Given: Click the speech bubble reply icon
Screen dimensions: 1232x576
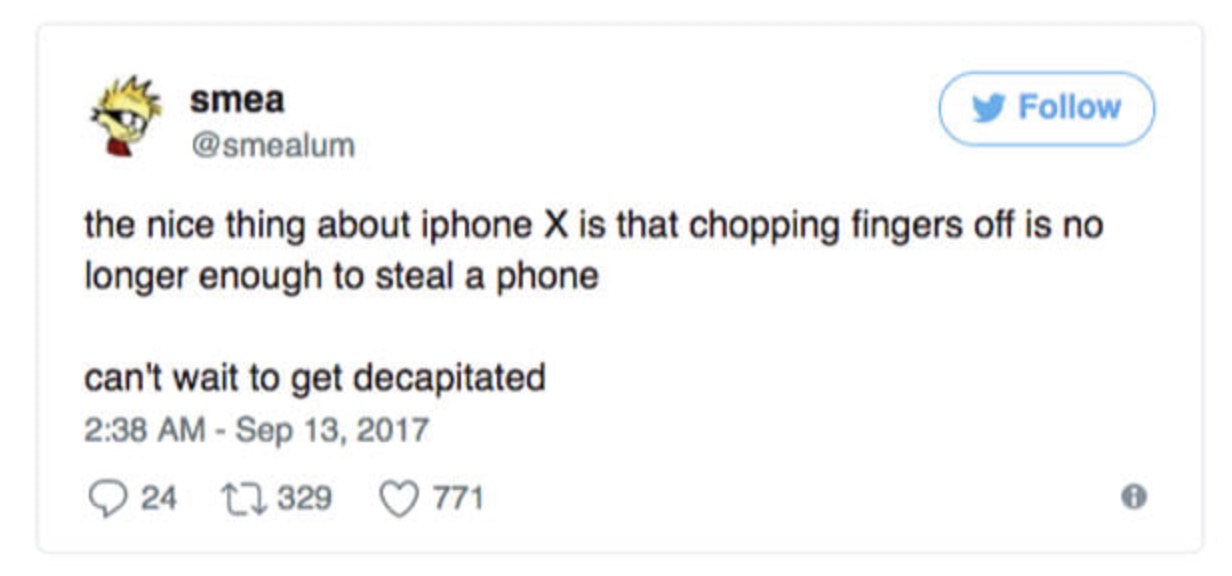Looking at the screenshot, I should 105,497.
